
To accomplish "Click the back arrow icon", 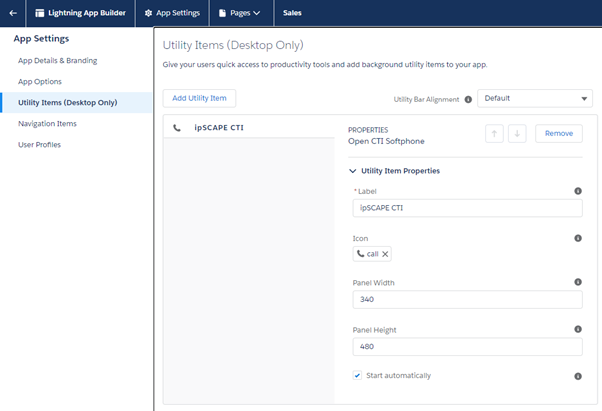I will coord(13,13).
